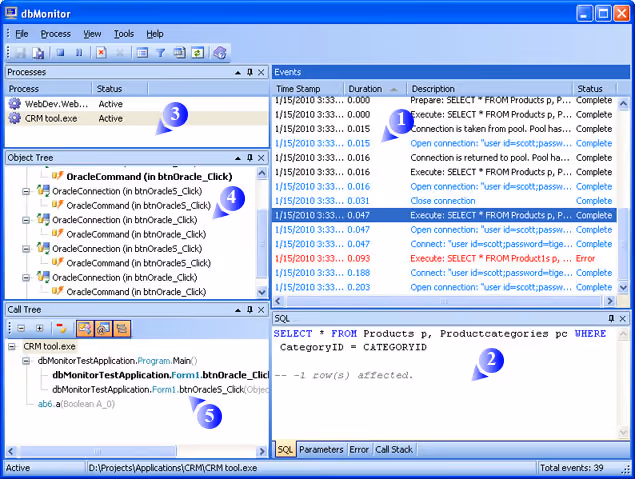This screenshot has height=479, width=635.
Task: Open the Tools menu
Action: coord(124,34)
